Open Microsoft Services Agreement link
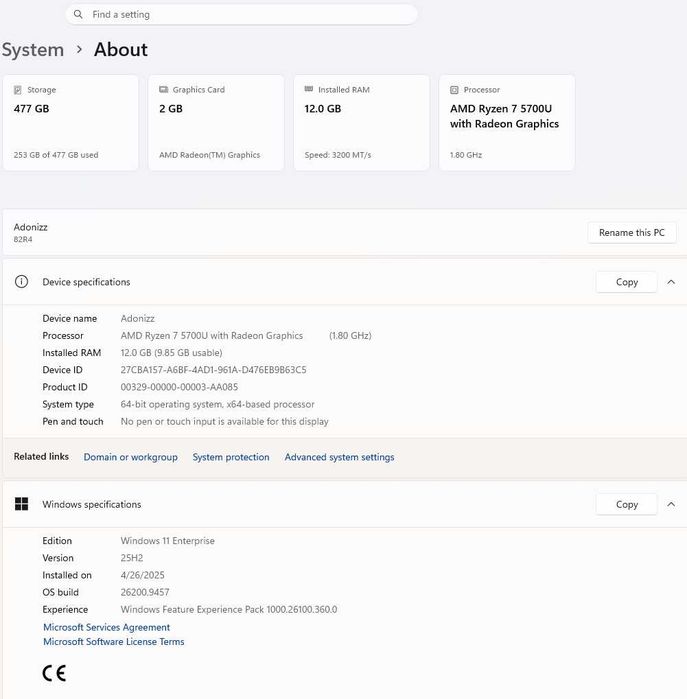 point(107,627)
